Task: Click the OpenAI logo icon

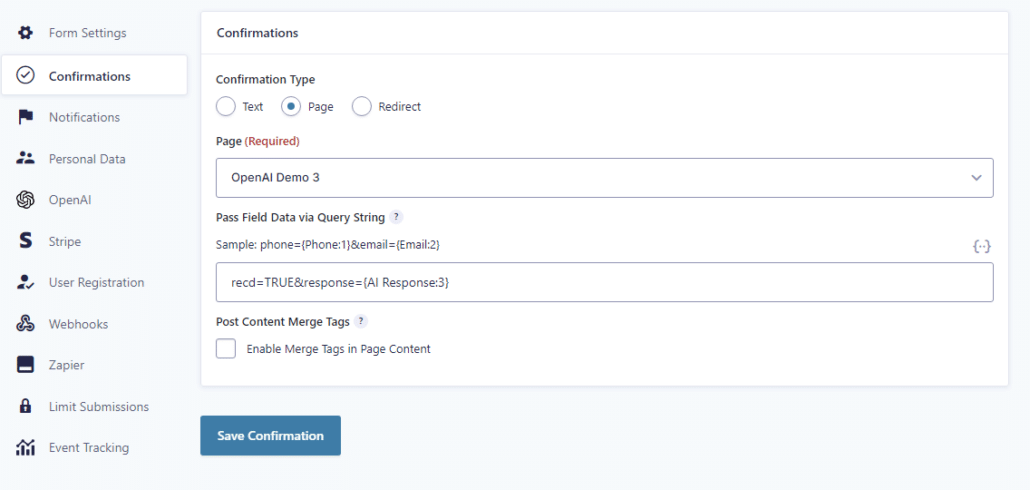Action: pyautogui.click(x=25, y=200)
